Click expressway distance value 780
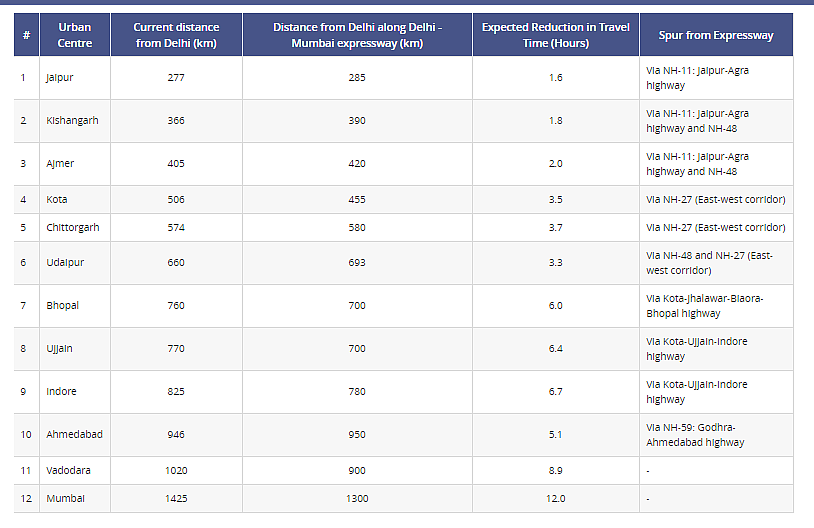The height and width of the screenshot is (528, 814). coord(357,391)
